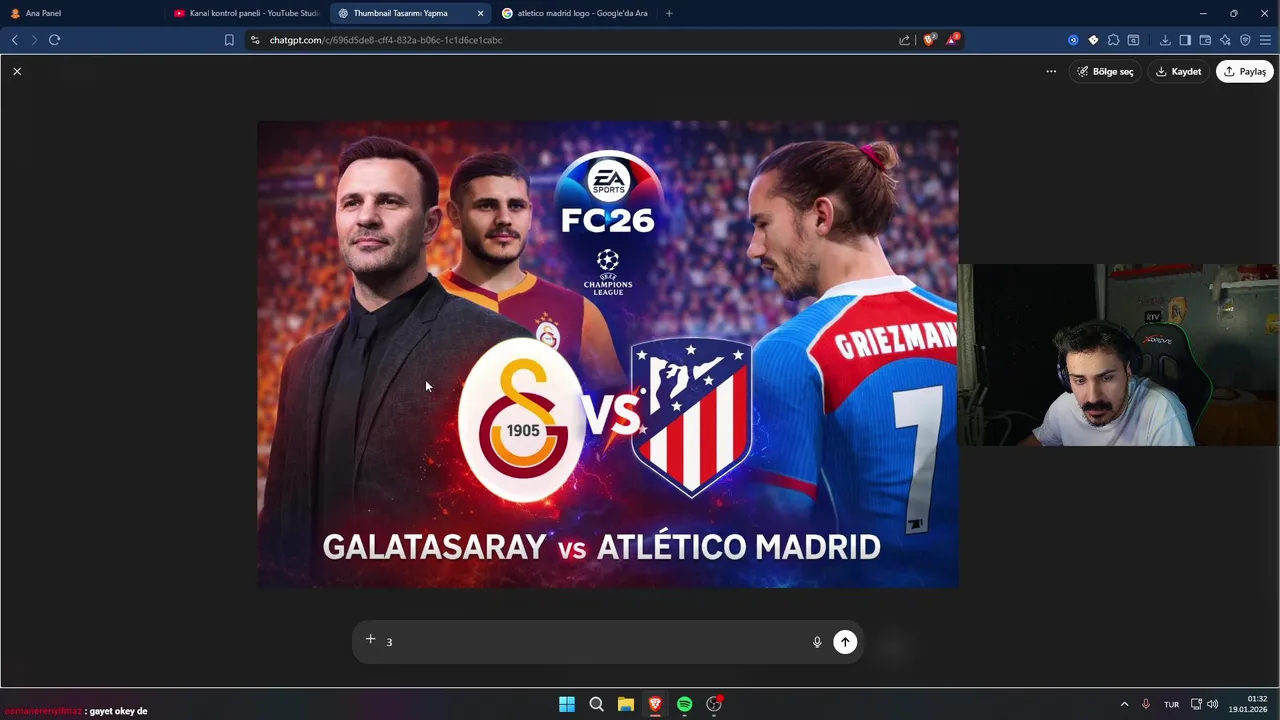Click the tray microphone in-use icon

(x=1146, y=704)
